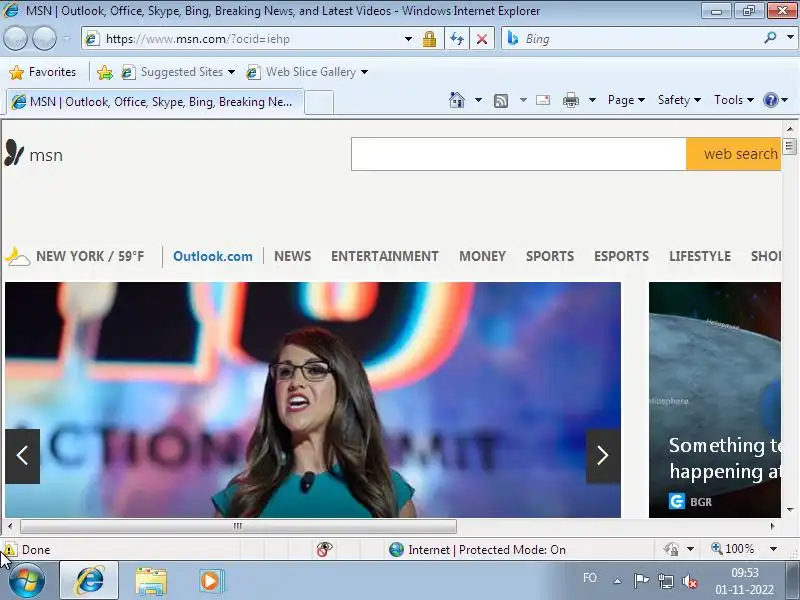800x600 pixels.
Task: Open the main carousel story image
Action: (x=313, y=399)
